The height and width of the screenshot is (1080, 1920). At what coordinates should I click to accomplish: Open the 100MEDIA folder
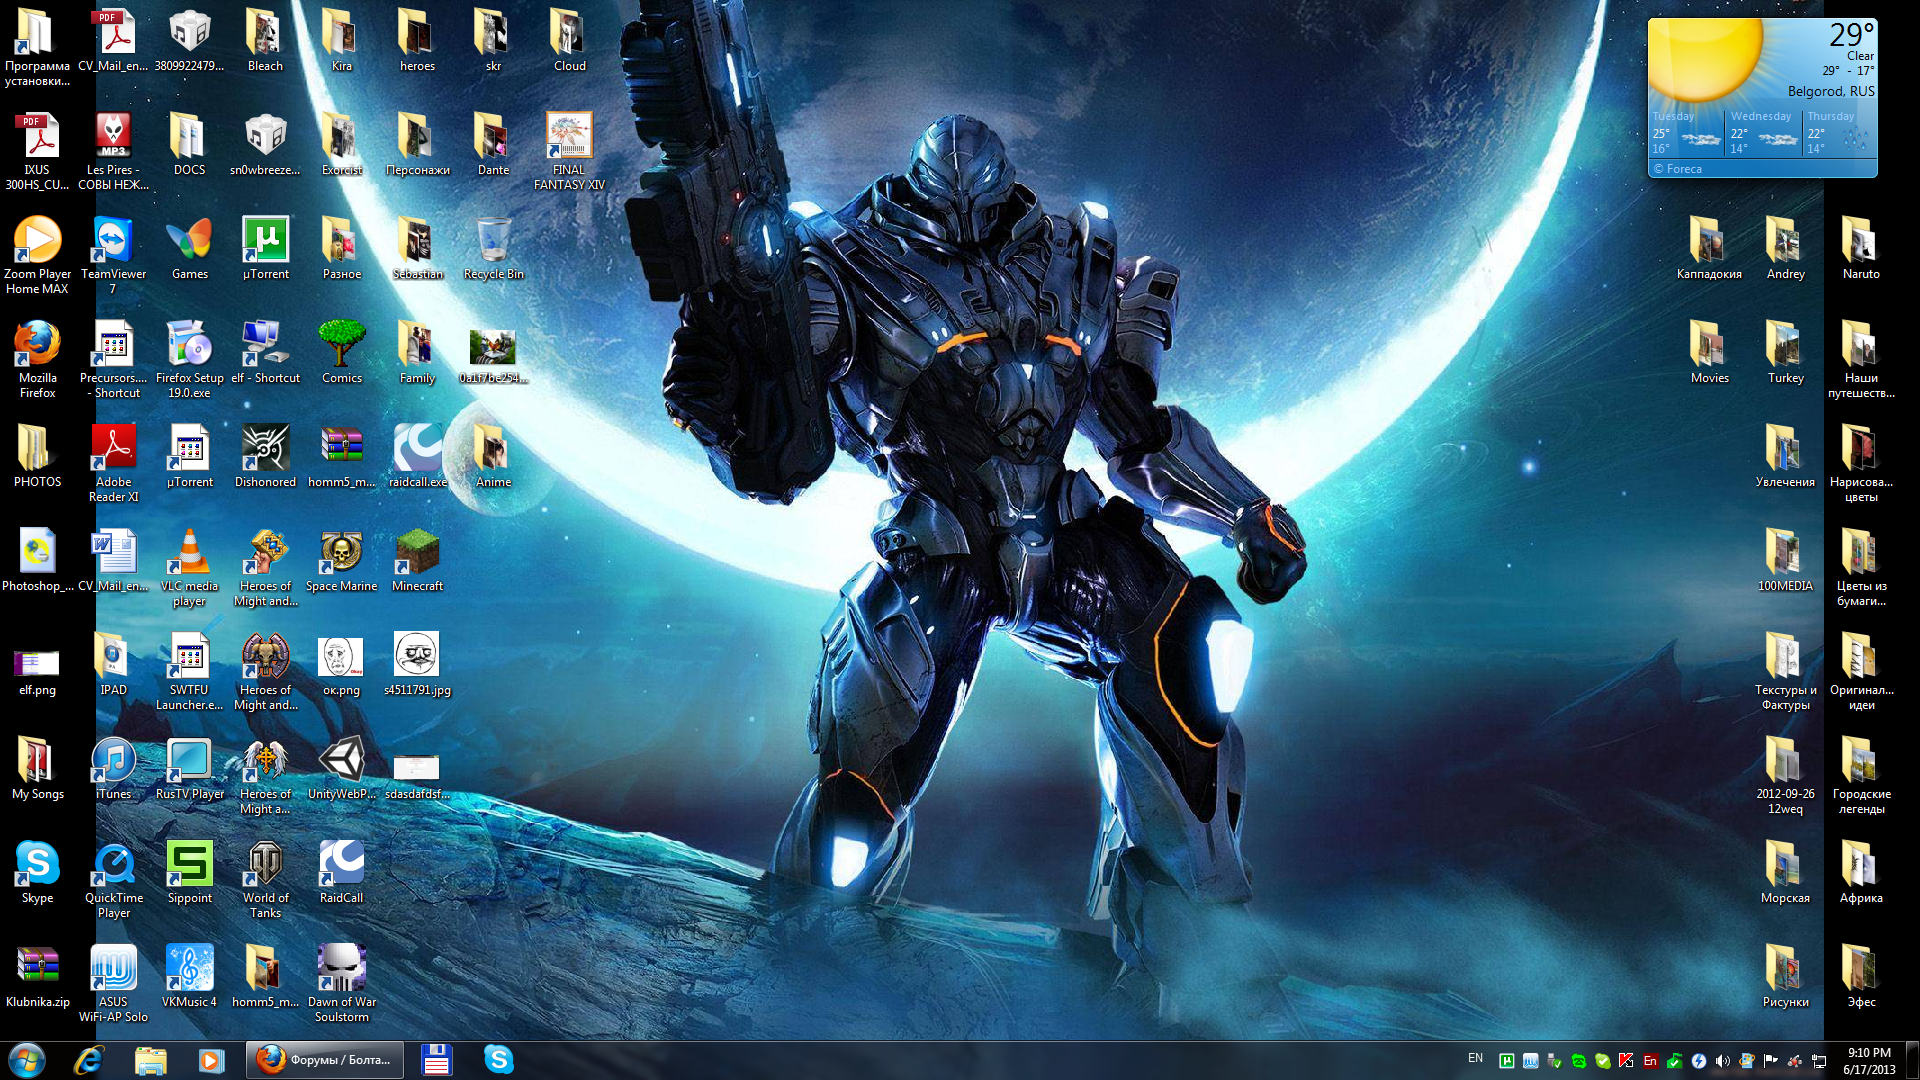(1785, 552)
